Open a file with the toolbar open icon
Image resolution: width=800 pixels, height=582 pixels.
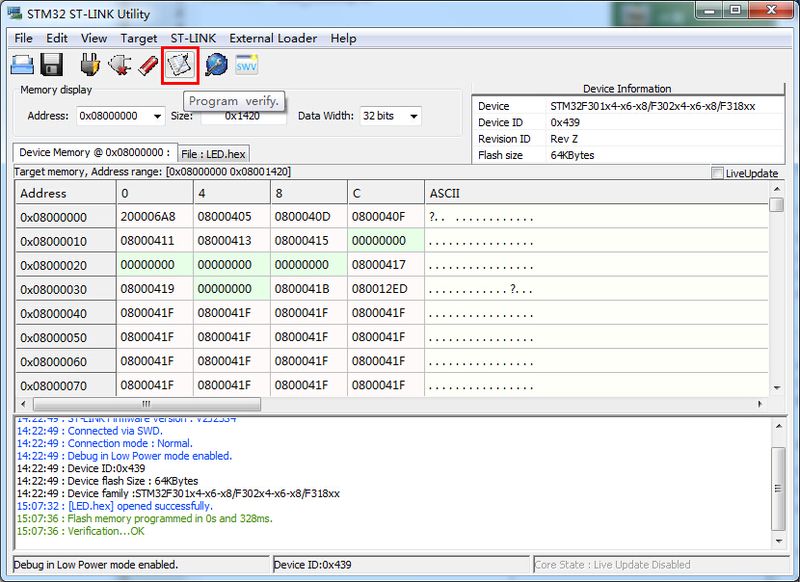click(x=22, y=65)
